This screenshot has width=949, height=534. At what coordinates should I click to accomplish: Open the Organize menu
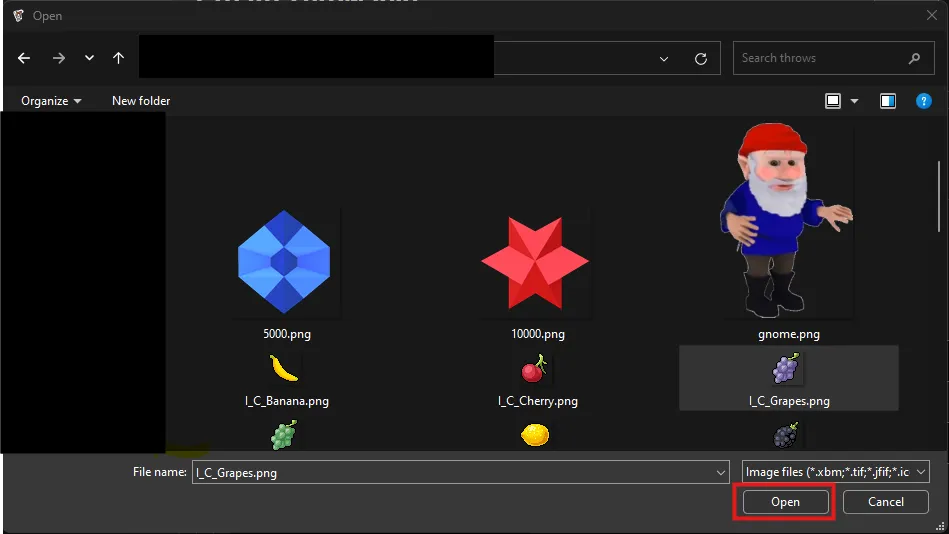pyautogui.click(x=51, y=101)
